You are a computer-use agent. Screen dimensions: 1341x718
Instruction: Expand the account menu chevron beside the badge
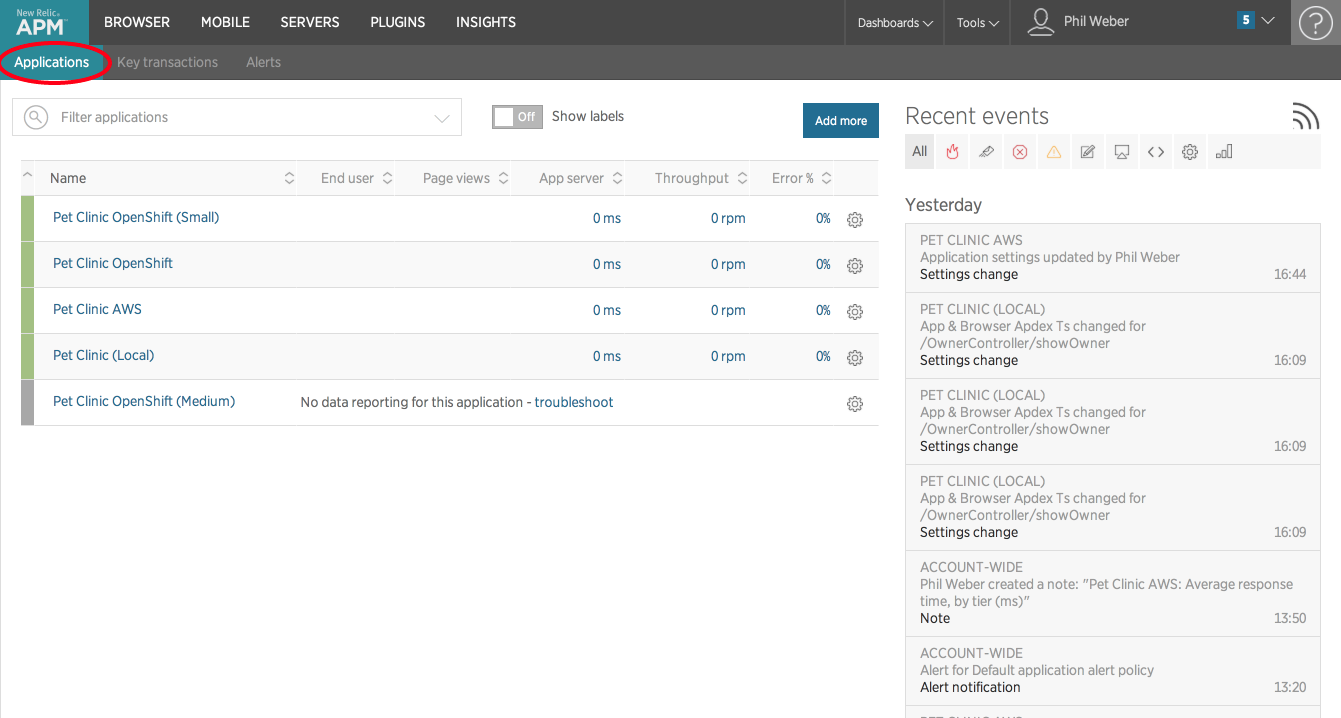pyautogui.click(x=1268, y=20)
